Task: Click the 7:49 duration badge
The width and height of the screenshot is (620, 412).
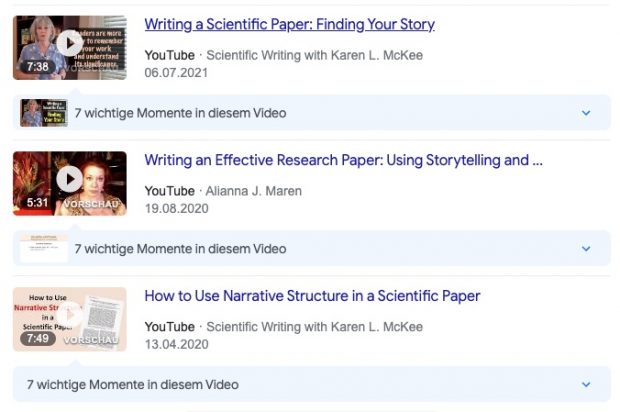Action: pos(38,339)
